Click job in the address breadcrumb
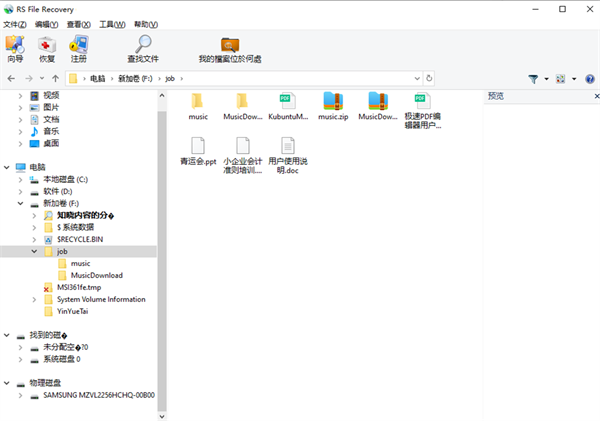 170,78
